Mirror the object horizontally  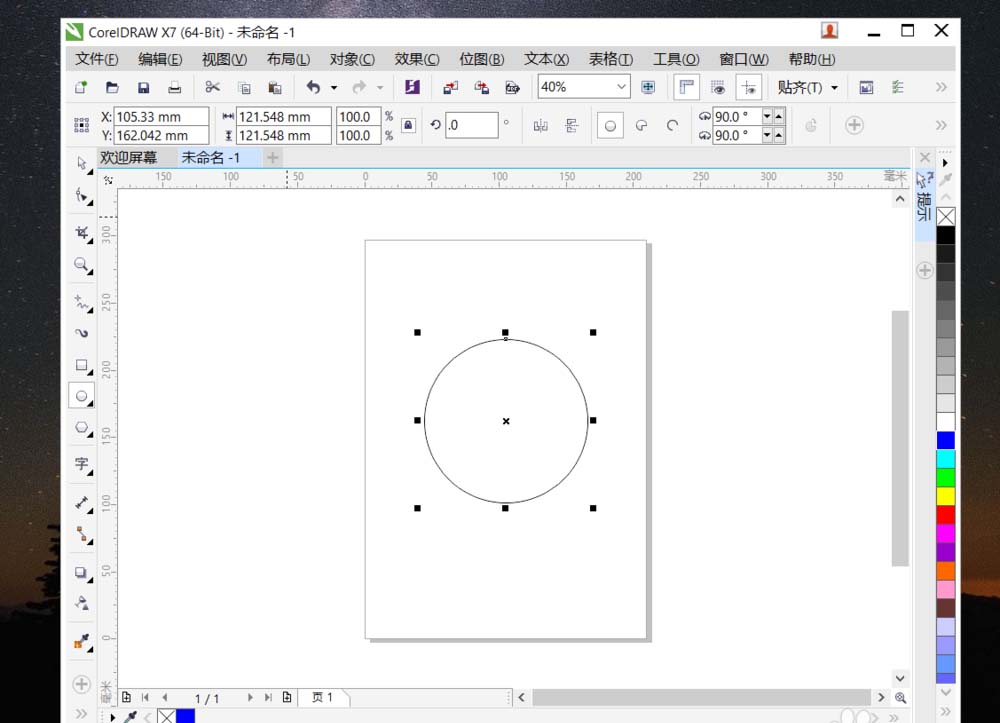click(x=541, y=126)
